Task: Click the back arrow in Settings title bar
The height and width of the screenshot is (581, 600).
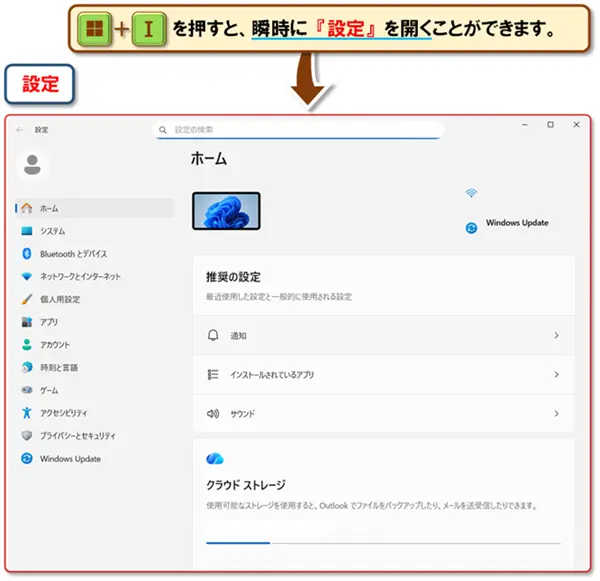Action: (x=20, y=130)
